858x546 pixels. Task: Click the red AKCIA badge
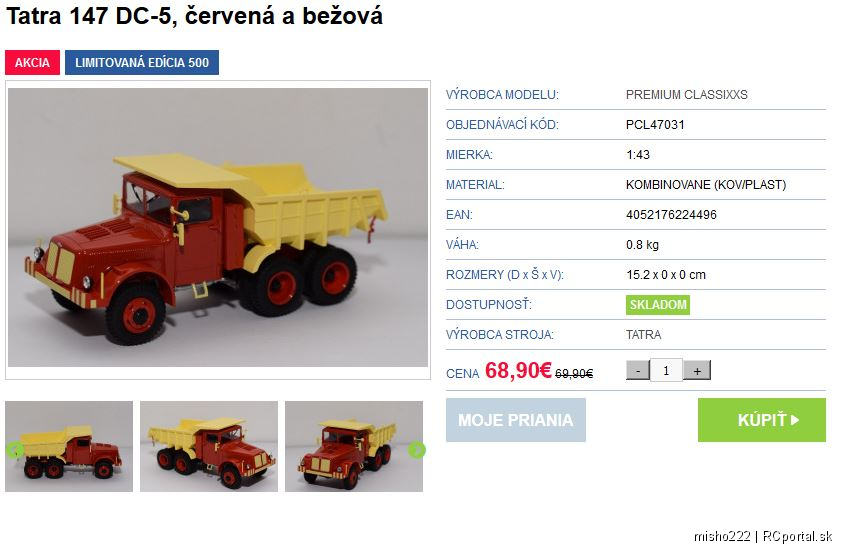click(32, 62)
